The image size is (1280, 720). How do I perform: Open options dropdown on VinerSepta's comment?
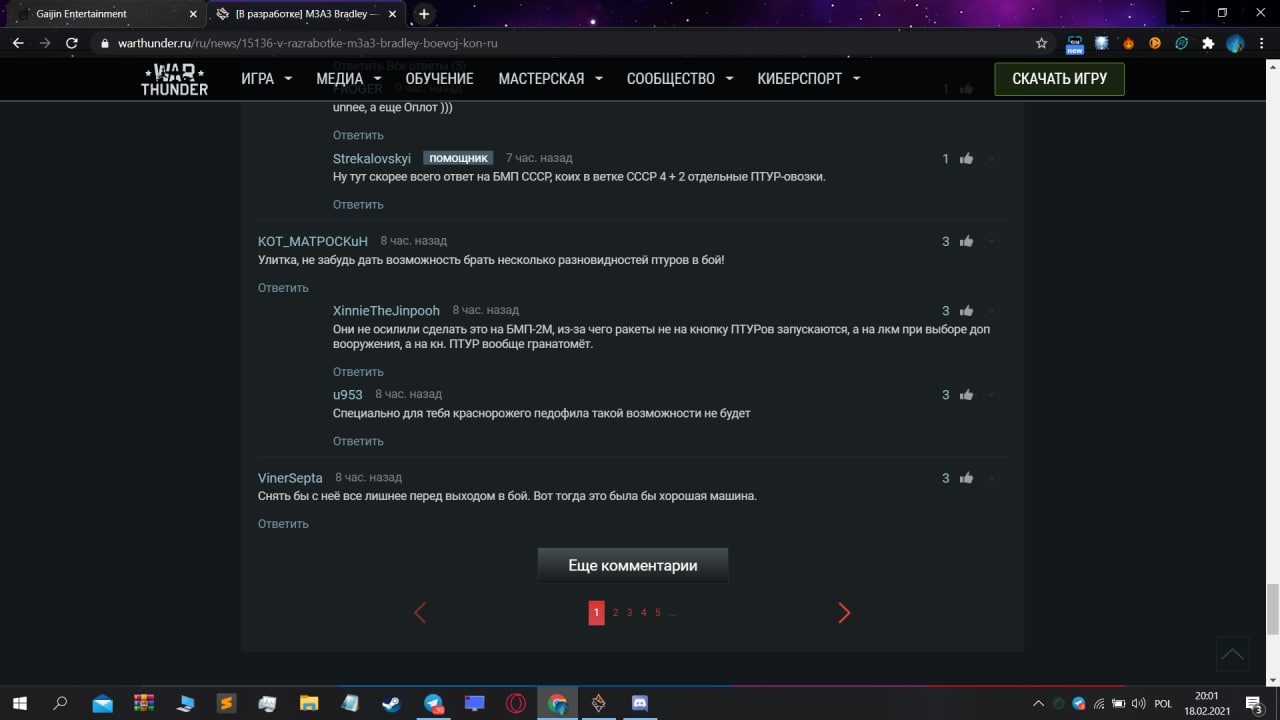tap(991, 478)
